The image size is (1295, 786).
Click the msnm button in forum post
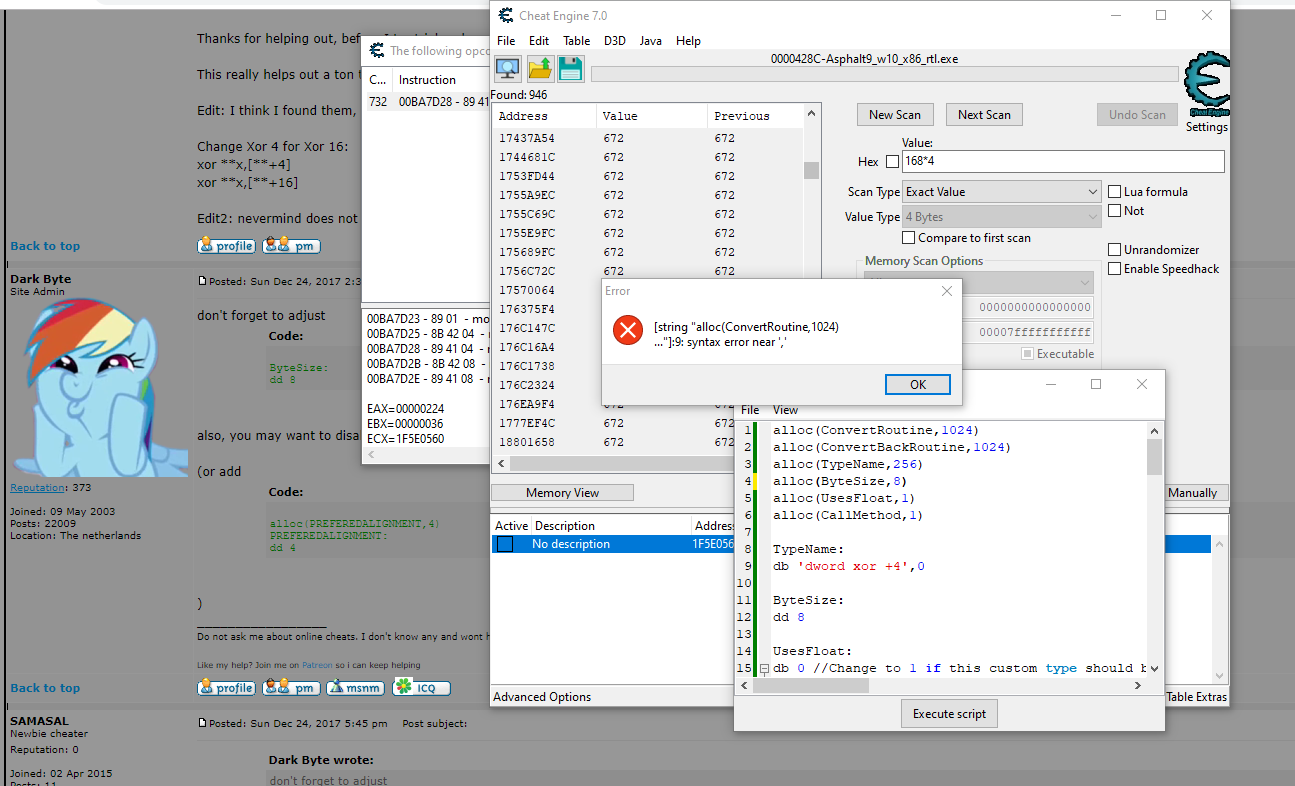coord(355,687)
